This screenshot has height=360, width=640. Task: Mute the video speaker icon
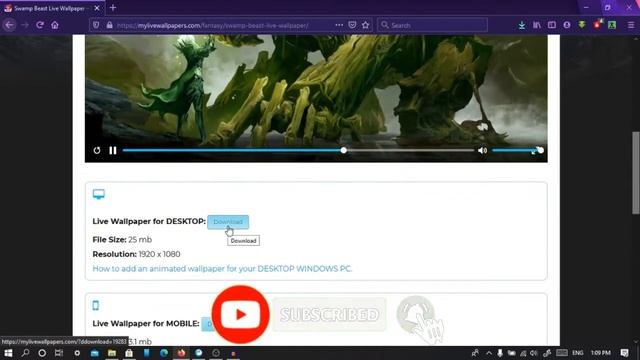(482, 151)
